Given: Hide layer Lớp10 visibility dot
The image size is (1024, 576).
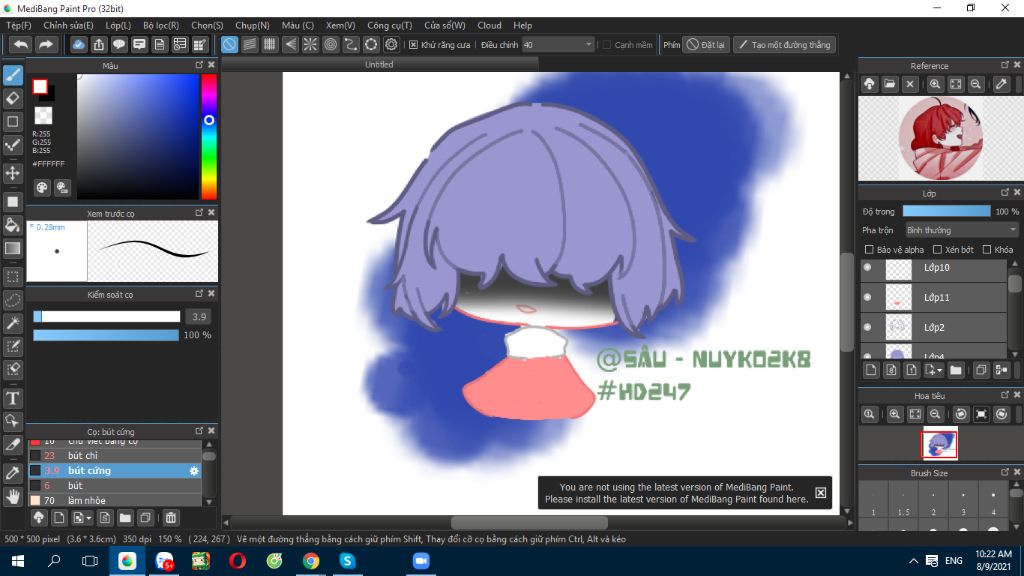Looking at the screenshot, I should pos(867,268).
